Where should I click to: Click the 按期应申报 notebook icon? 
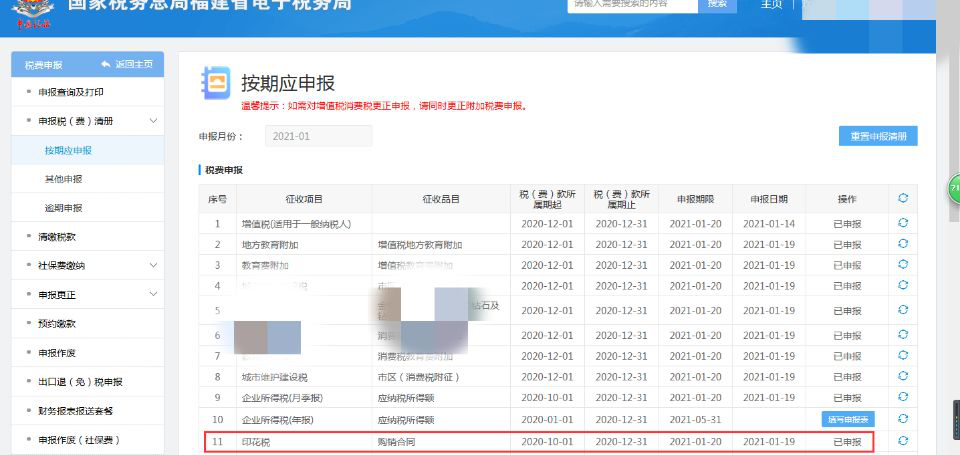(215, 82)
